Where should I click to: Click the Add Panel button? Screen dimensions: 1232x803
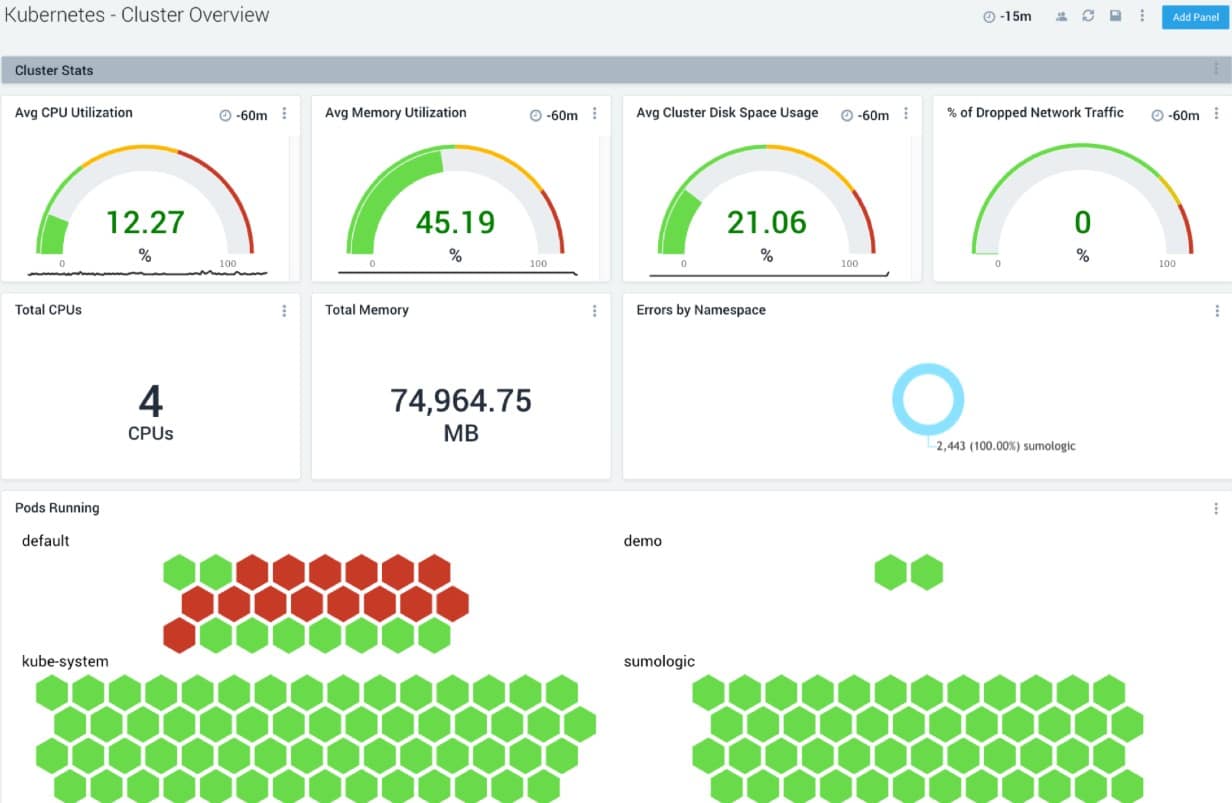tap(1195, 17)
